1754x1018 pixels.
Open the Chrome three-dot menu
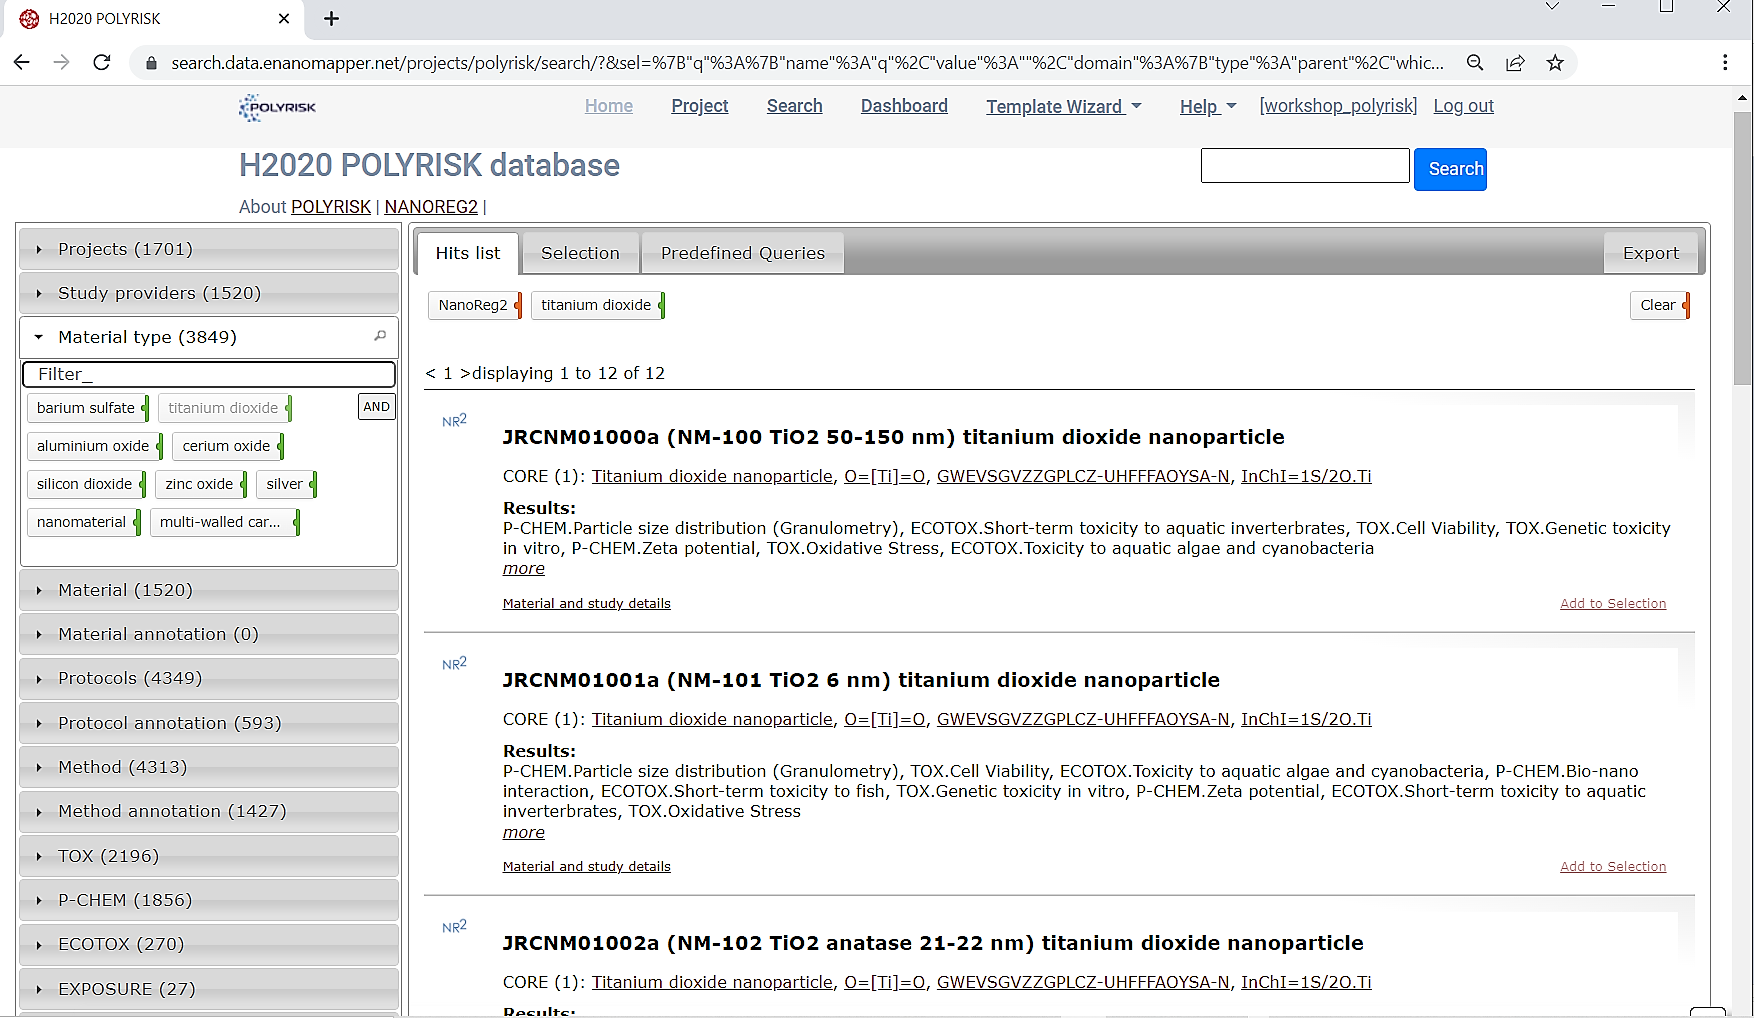1725,63
